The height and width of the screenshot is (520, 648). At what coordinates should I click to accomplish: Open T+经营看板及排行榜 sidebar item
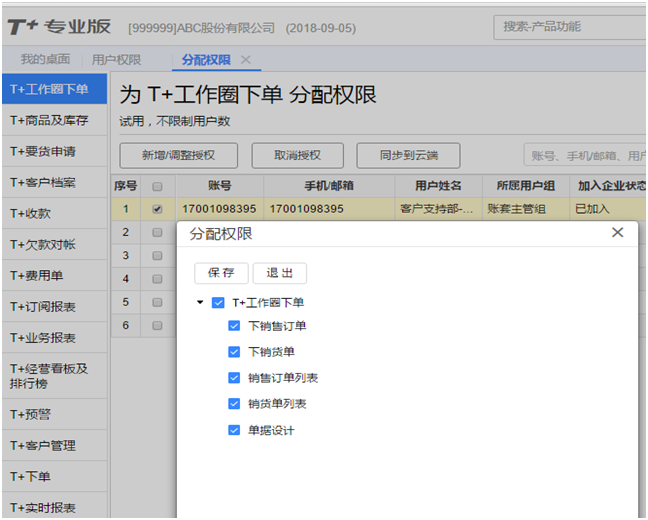click(50, 375)
